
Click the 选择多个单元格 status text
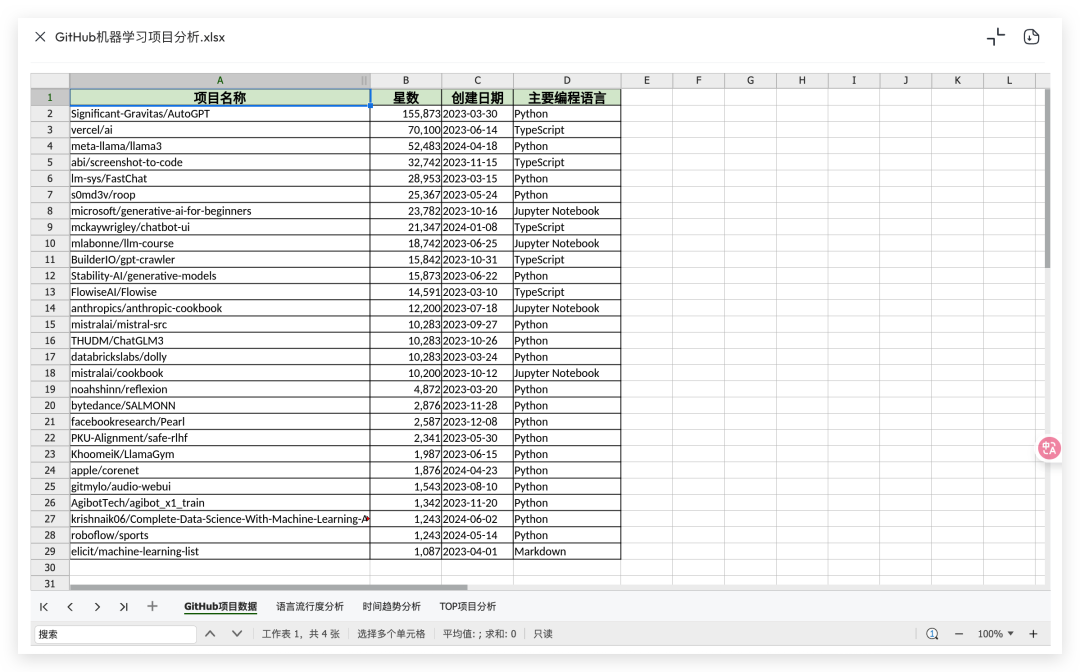click(391, 634)
